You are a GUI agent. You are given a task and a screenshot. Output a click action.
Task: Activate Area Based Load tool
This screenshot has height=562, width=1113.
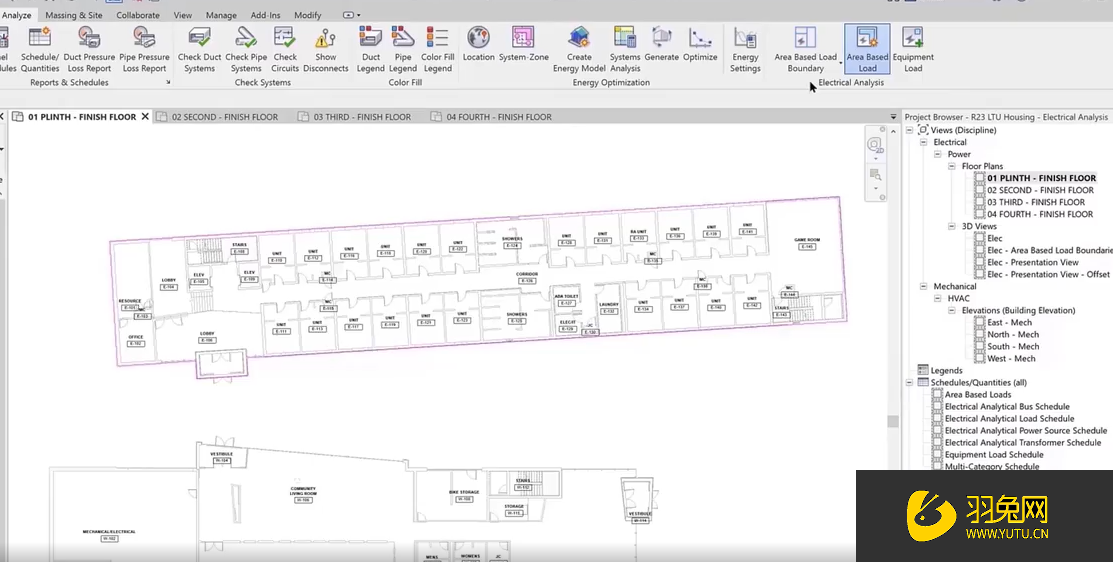[867, 49]
